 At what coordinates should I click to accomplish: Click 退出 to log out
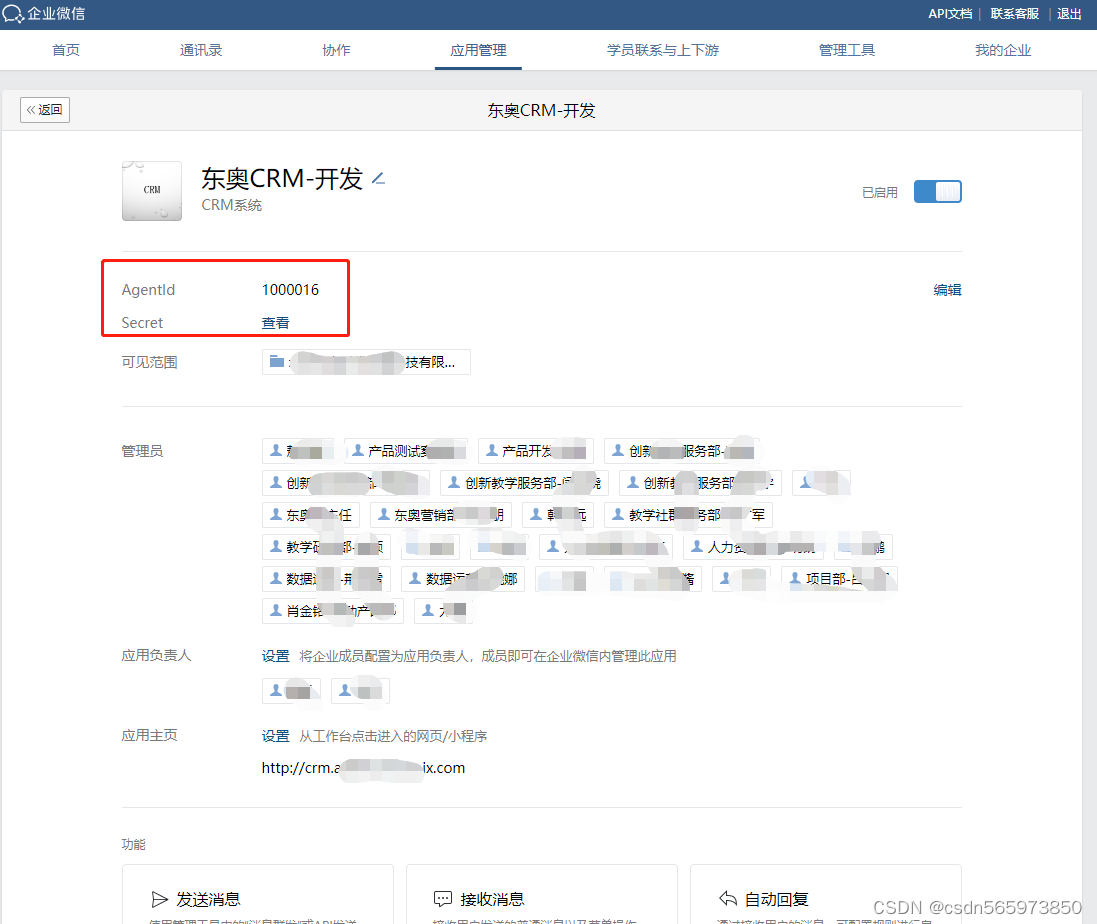click(1069, 14)
